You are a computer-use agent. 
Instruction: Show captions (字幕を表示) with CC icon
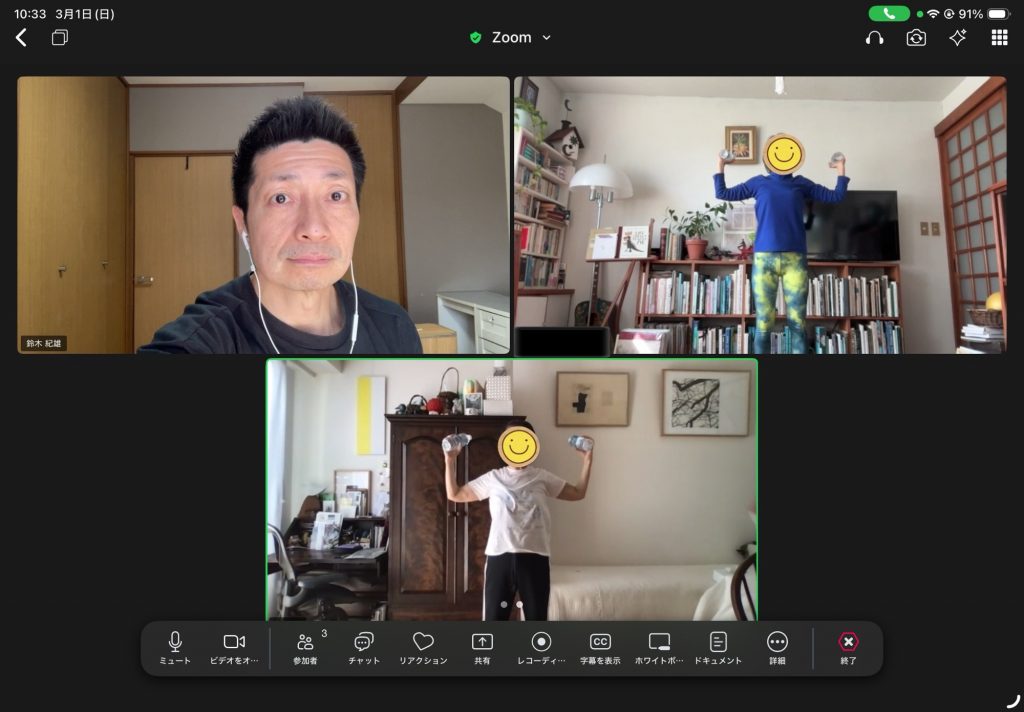click(x=600, y=647)
